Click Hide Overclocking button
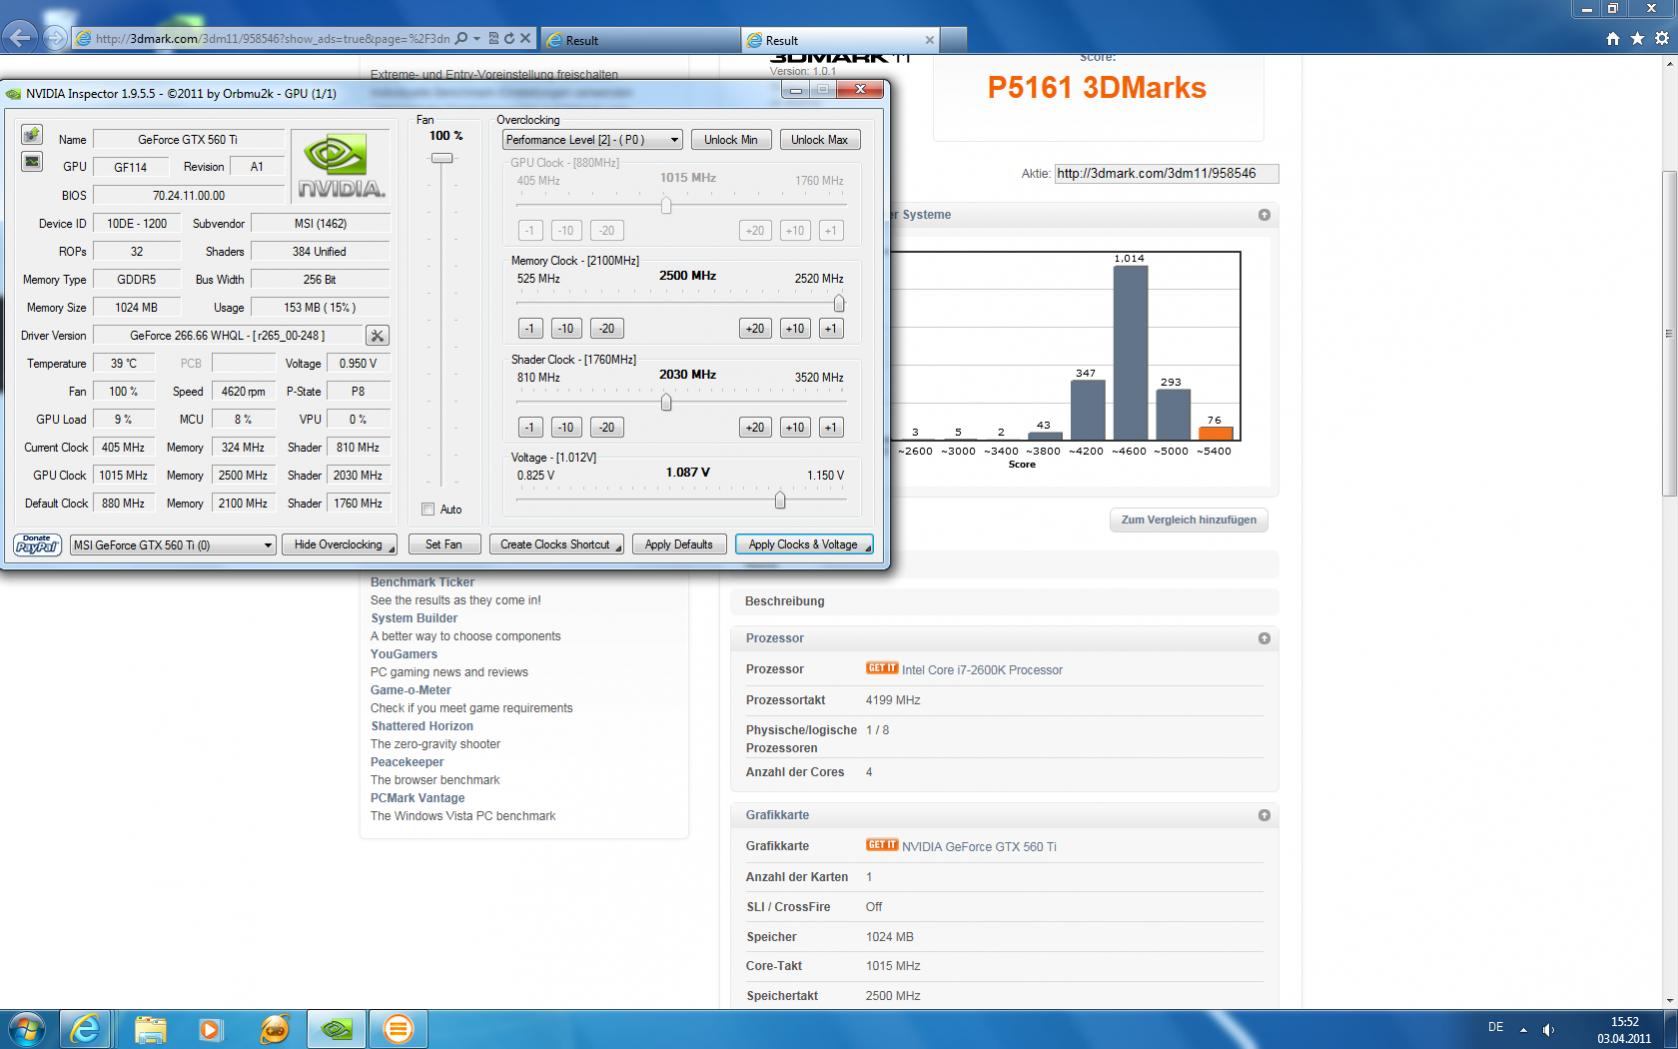Image resolution: width=1678 pixels, height=1049 pixels. click(x=339, y=545)
